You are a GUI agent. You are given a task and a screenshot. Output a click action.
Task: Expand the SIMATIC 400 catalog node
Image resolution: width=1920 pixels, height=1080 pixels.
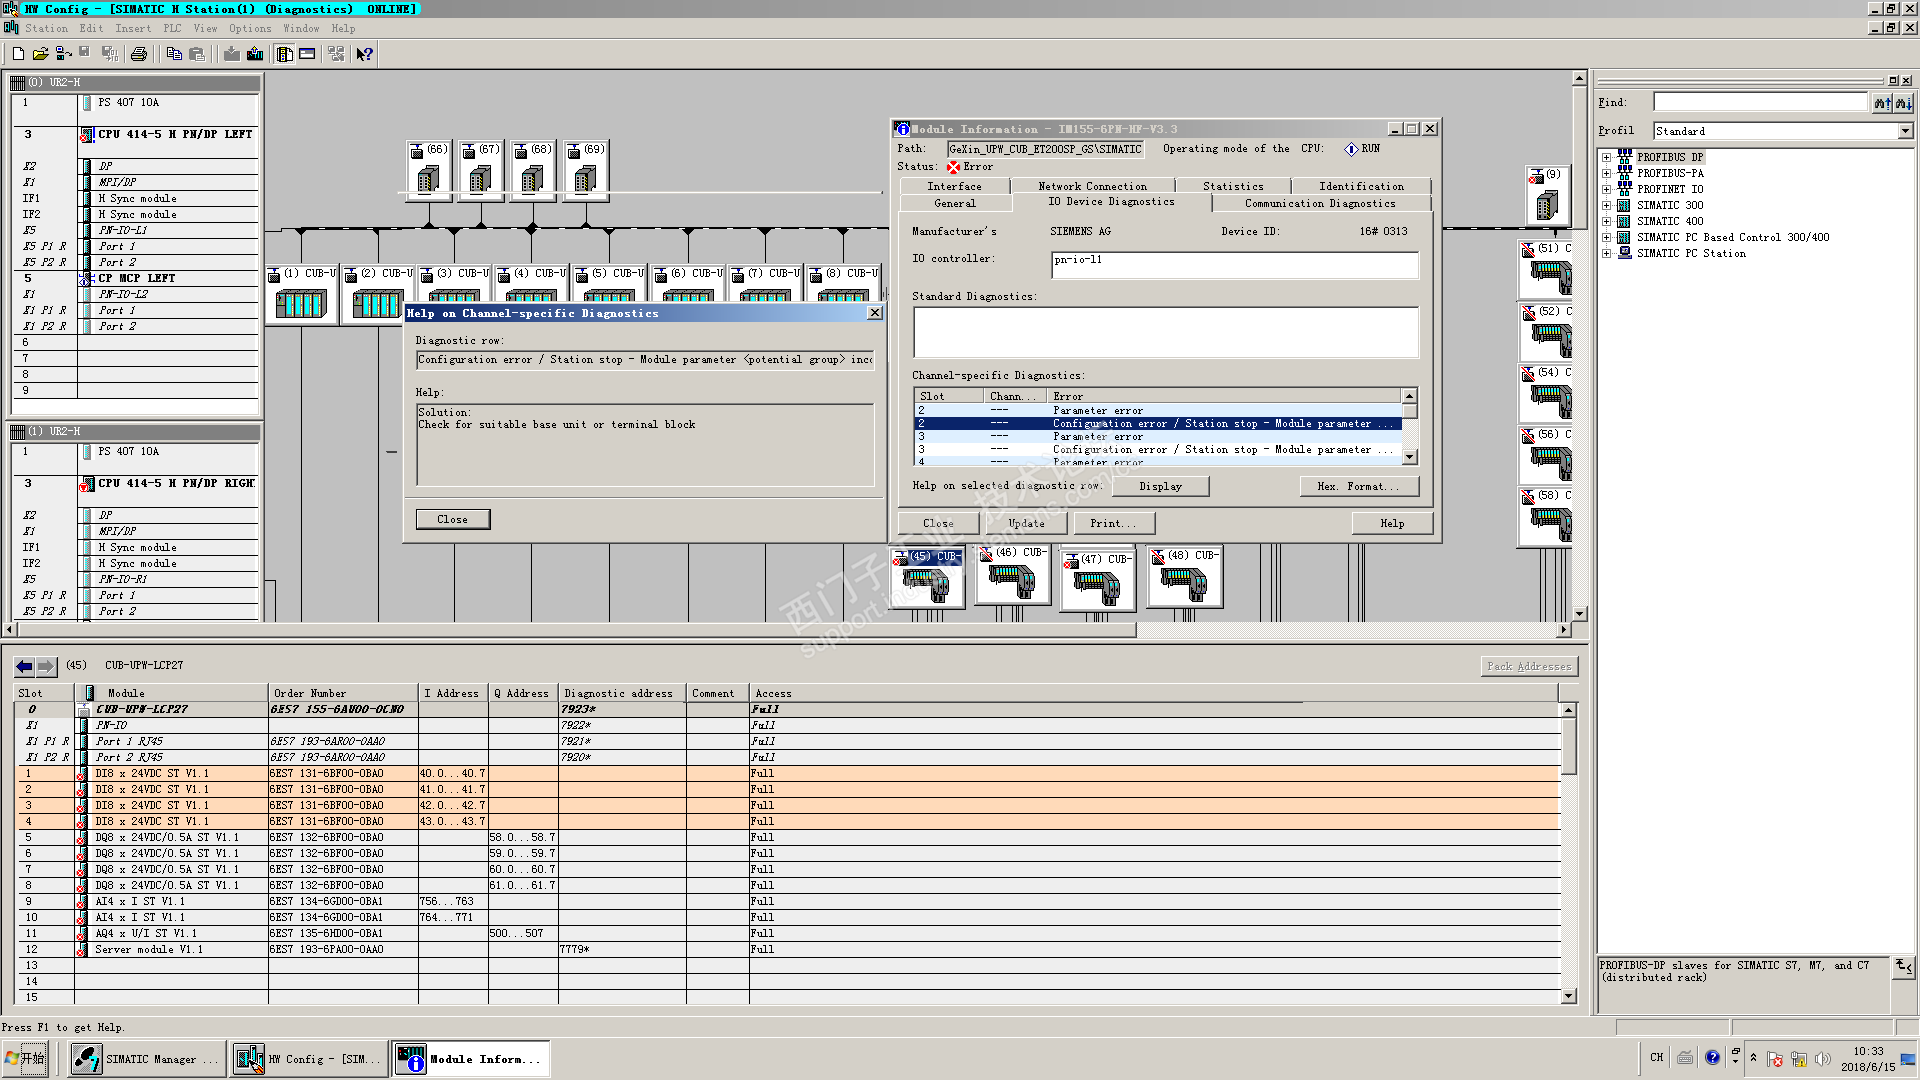pos(1606,221)
